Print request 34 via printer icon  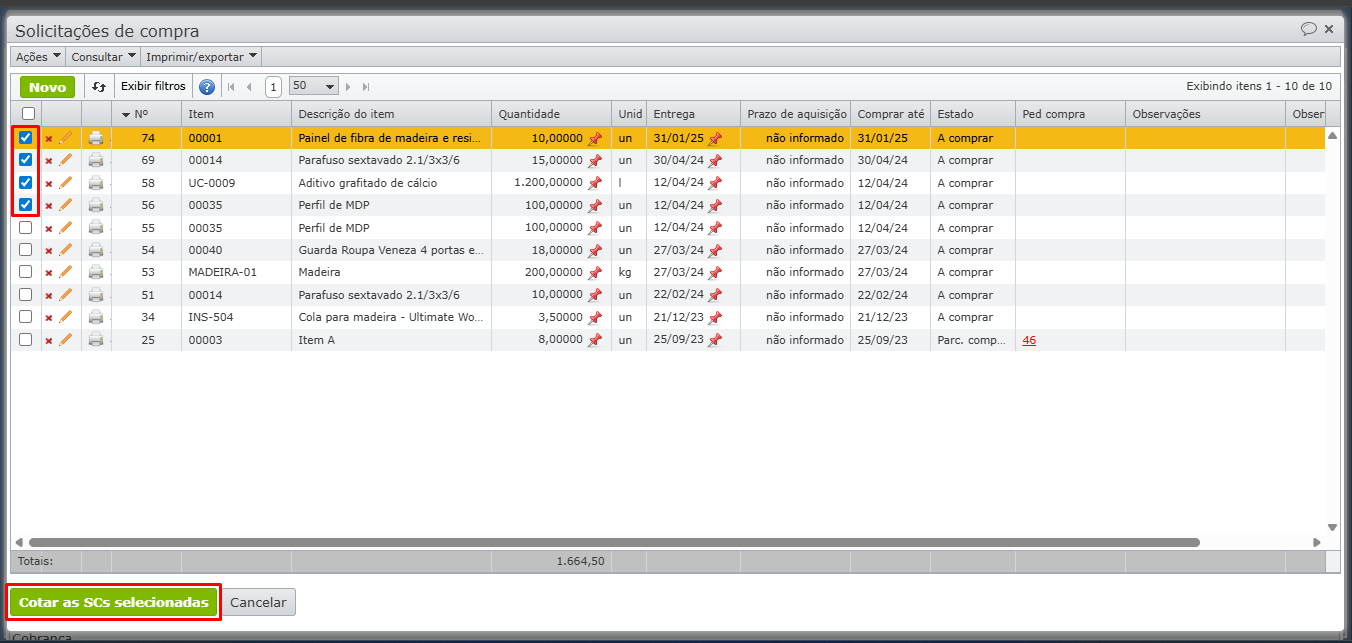coord(96,317)
